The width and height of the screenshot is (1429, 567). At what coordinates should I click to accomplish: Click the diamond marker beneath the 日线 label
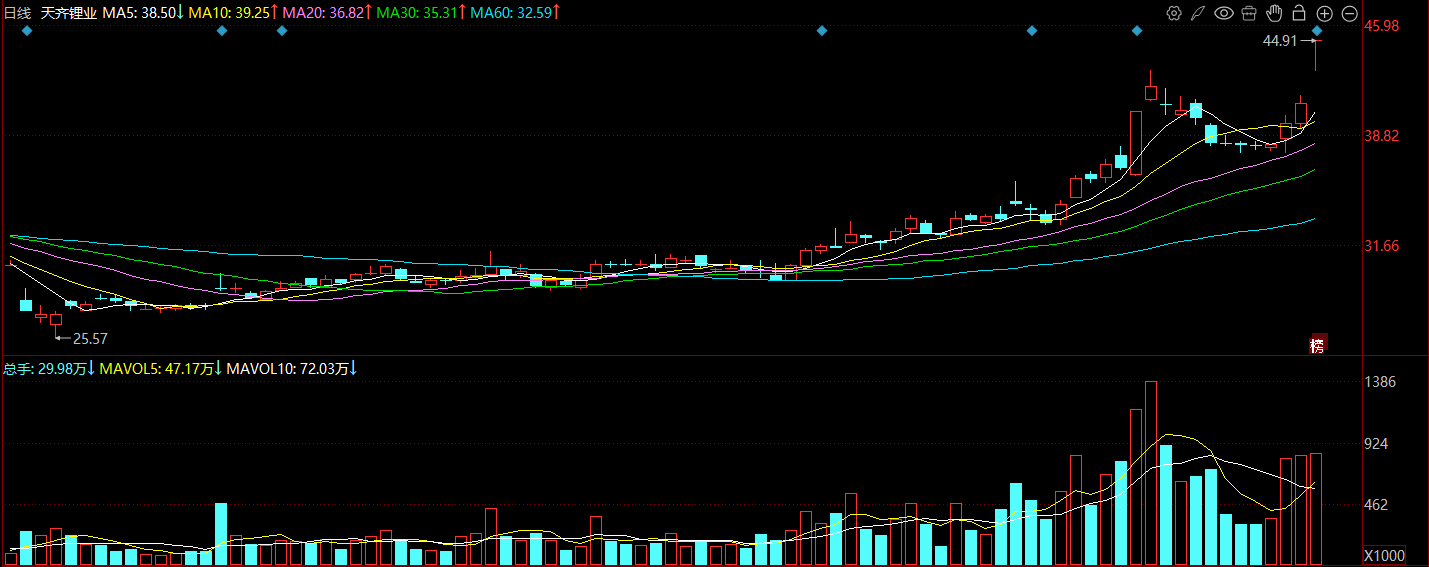pos(27,31)
